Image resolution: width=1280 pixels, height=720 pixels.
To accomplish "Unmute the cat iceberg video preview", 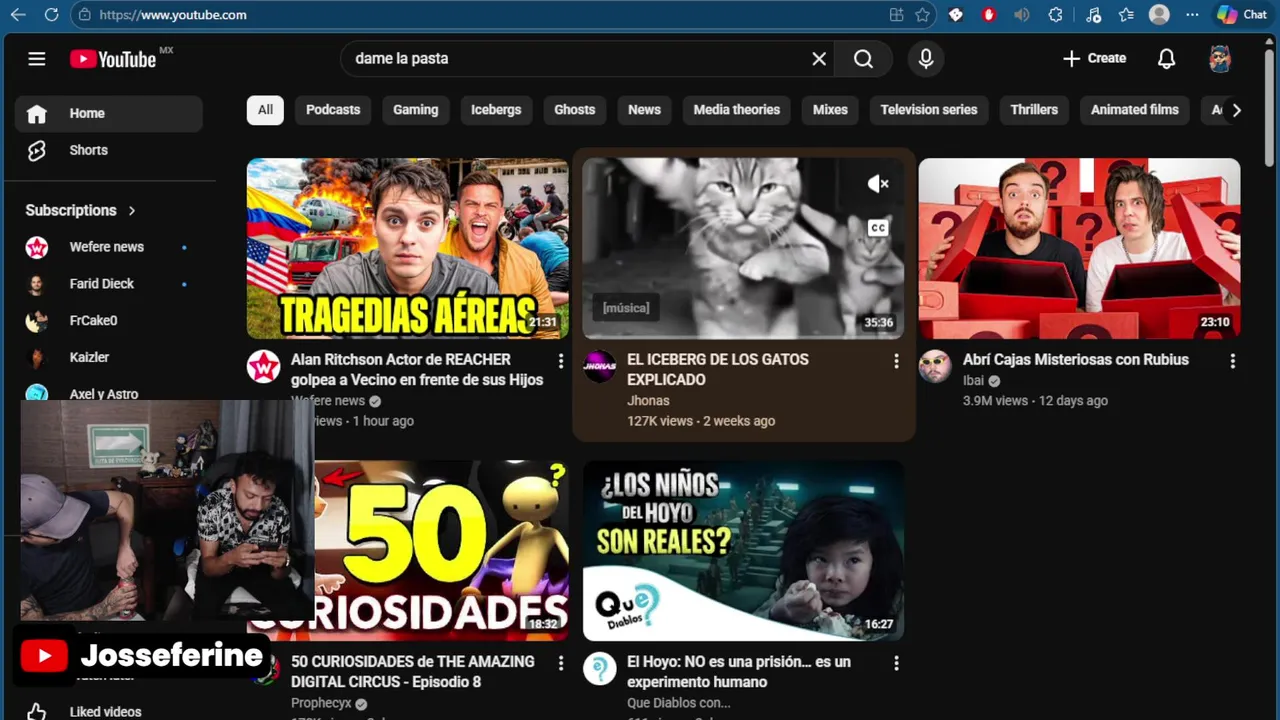I will pyautogui.click(x=878, y=184).
